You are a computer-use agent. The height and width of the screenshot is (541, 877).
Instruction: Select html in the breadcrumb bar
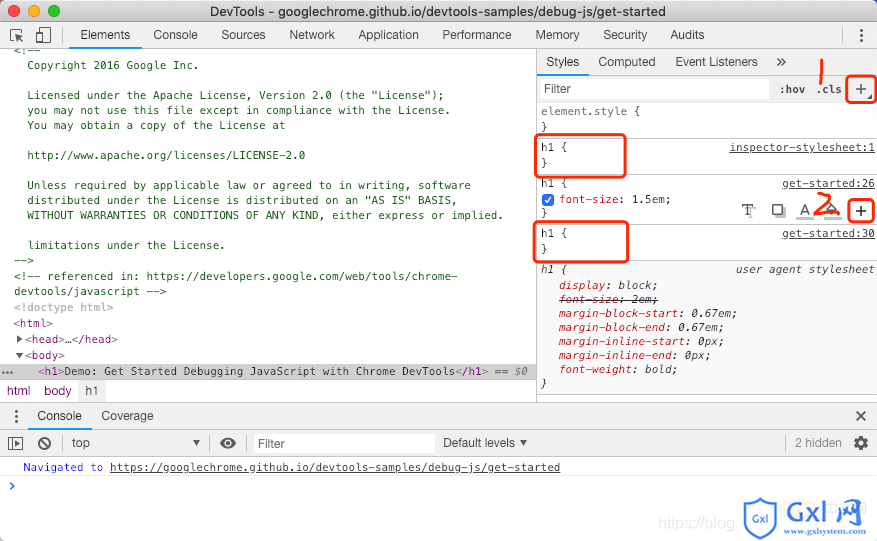(18, 391)
